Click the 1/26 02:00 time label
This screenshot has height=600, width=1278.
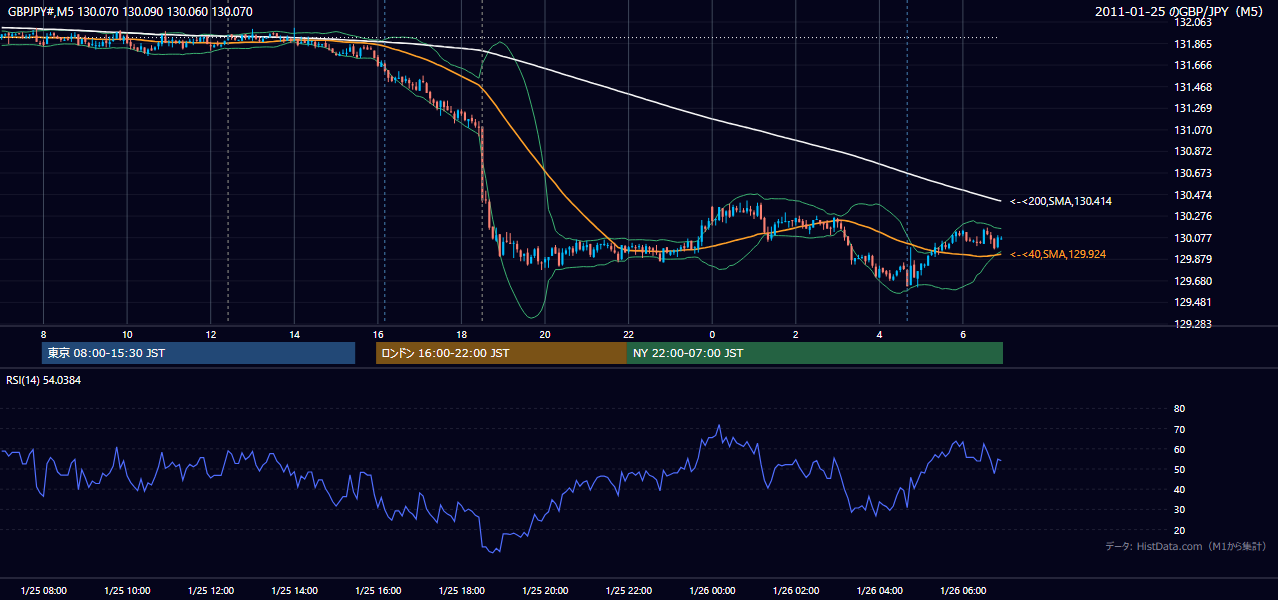pyautogui.click(x=795, y=591)
